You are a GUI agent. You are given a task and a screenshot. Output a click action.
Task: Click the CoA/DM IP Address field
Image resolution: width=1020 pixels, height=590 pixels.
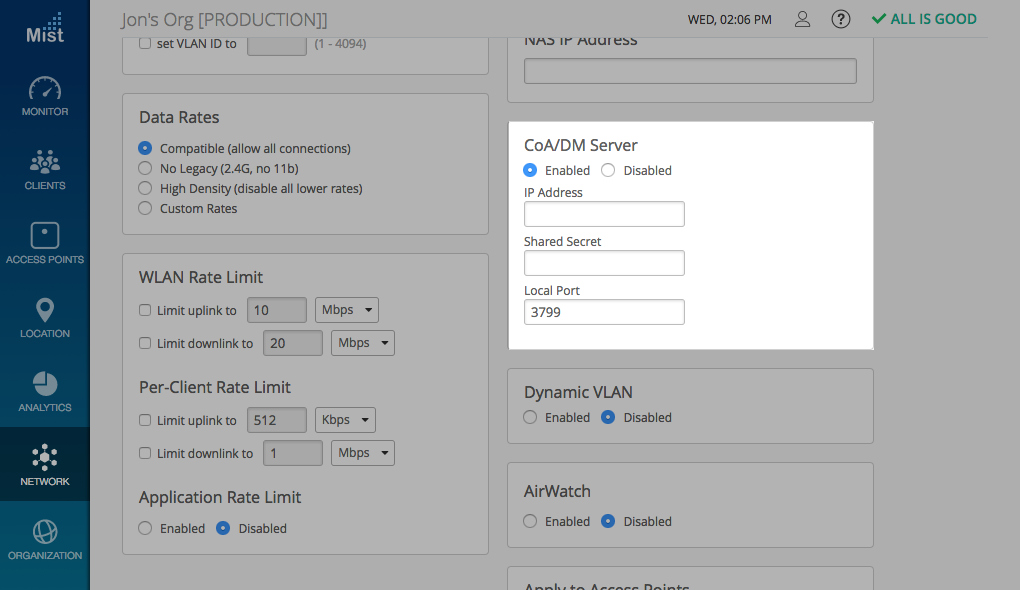point(604,214)
